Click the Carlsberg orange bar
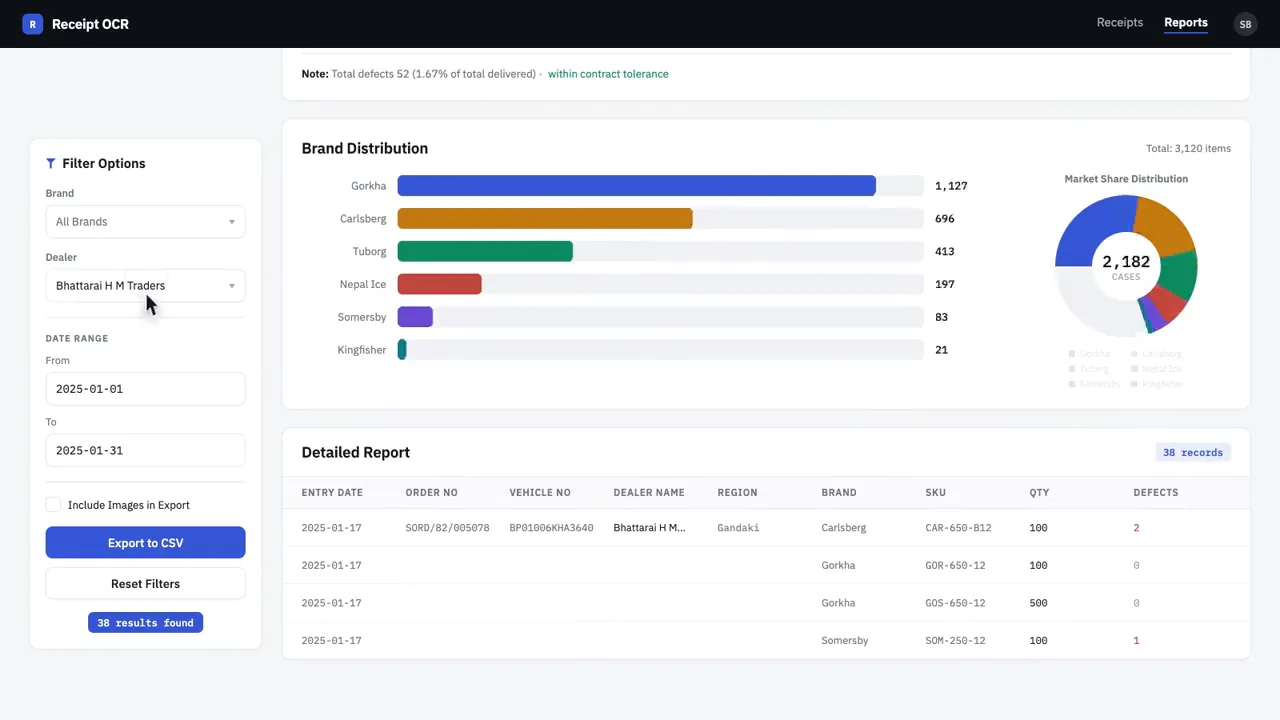Image resolution: width=1280 pixels, height=720 pixels. click(545, 219)
